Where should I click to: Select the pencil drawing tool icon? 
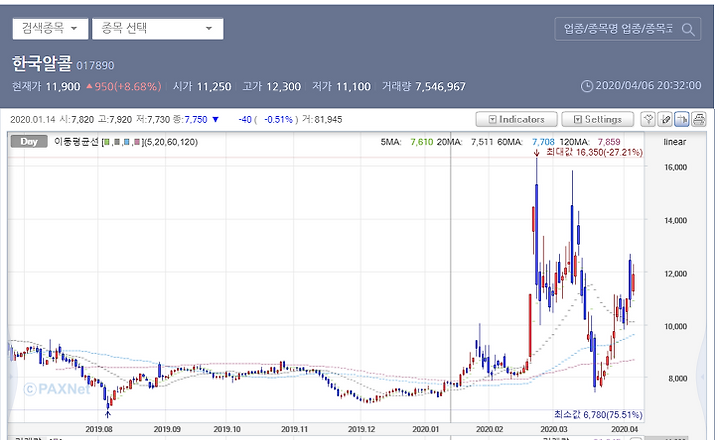coord(665,119)
